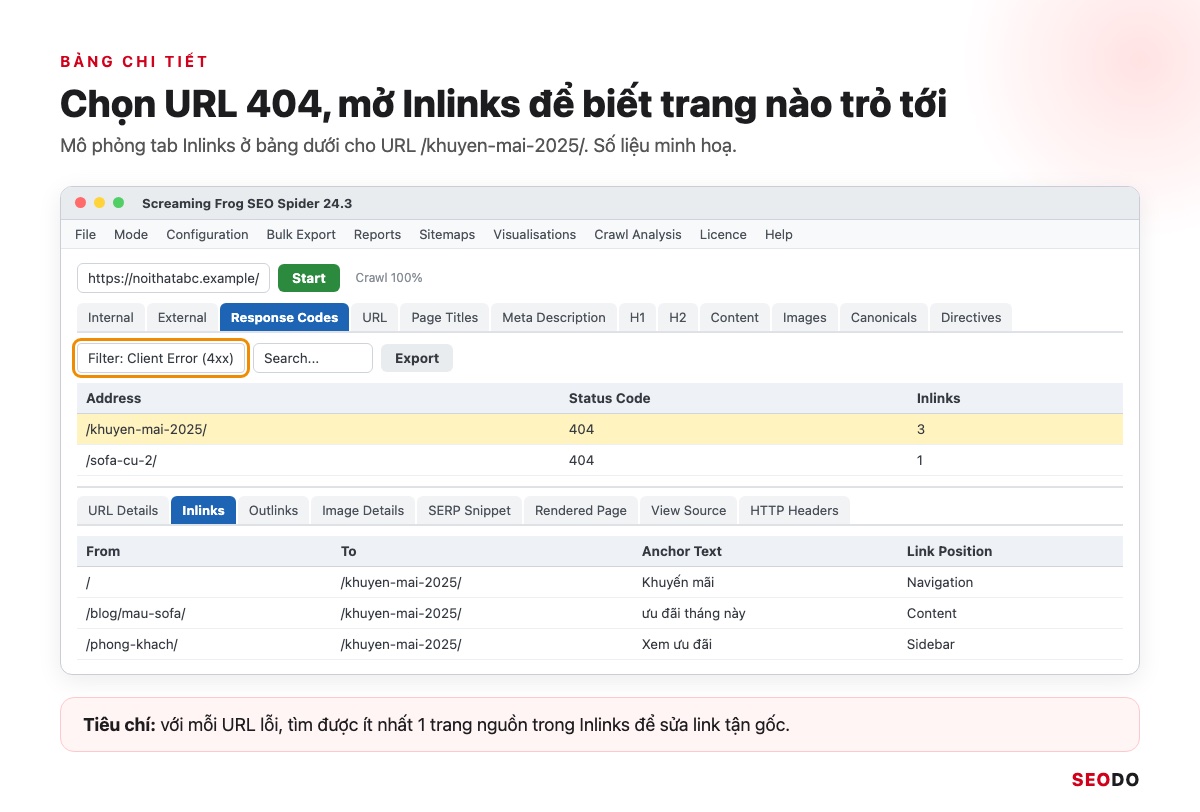Open the Bulk Export menu

tap(301, 234)
